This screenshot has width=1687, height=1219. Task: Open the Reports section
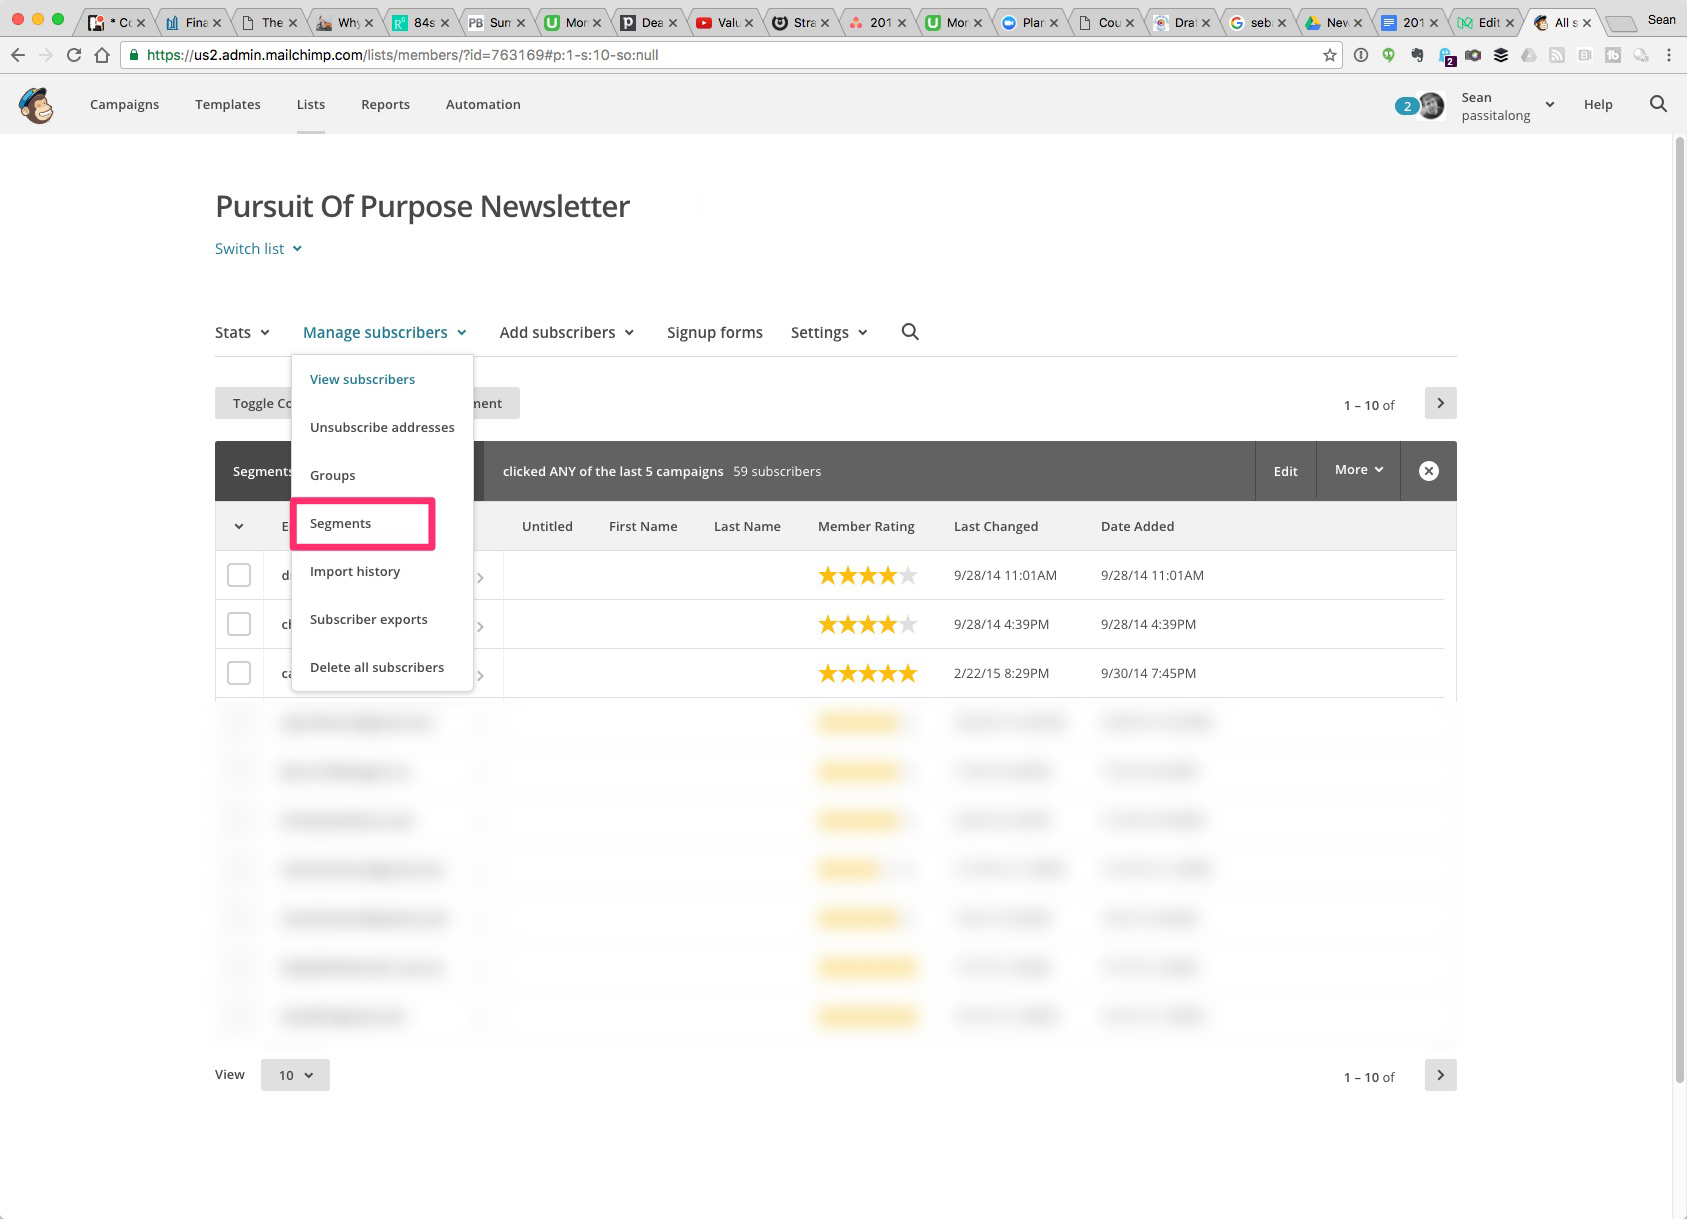click(385, 104)
